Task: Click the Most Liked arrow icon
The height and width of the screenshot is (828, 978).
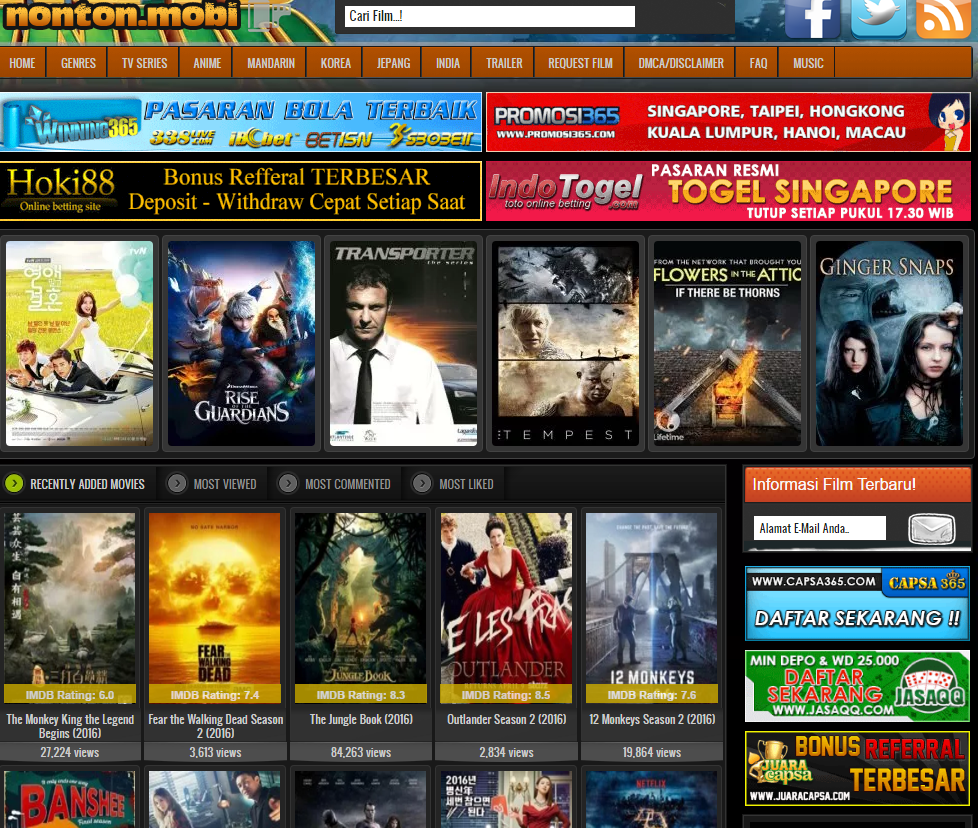Action: [x=422, y=484]
